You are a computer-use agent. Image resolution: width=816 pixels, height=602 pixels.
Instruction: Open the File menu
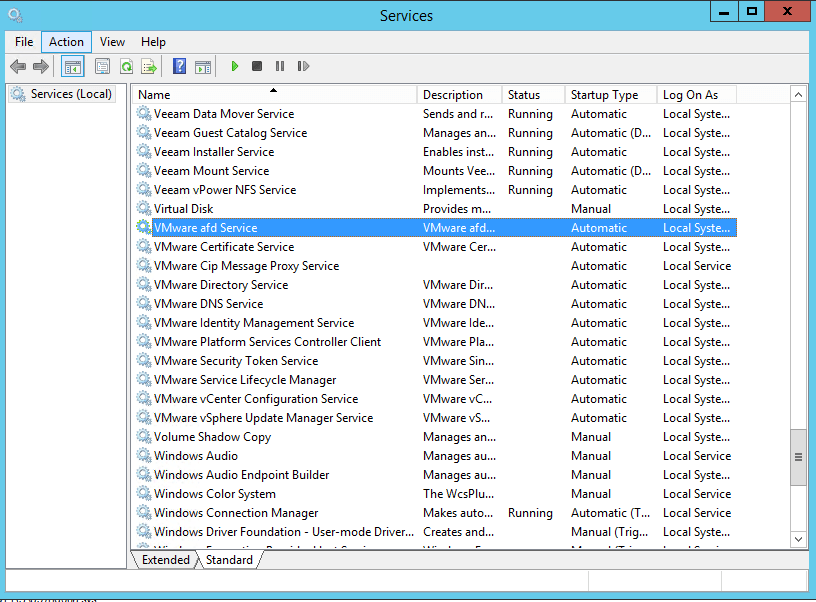24,42
